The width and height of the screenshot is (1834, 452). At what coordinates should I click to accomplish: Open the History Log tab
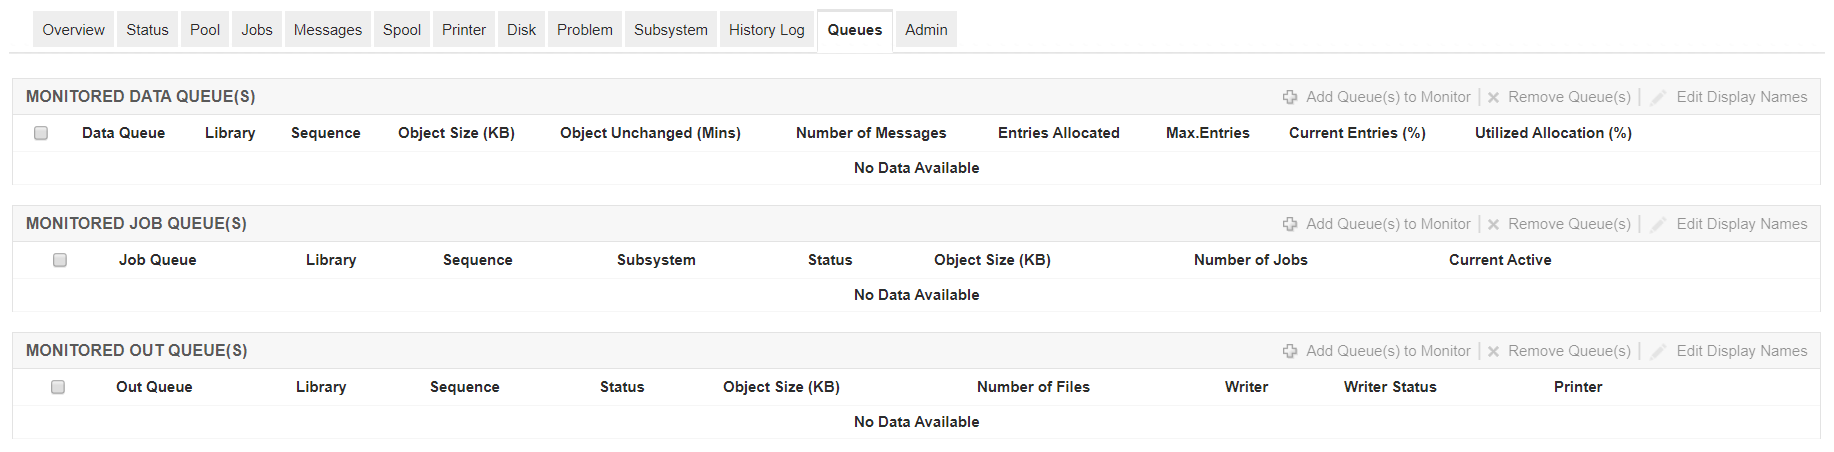coord(766,30)
